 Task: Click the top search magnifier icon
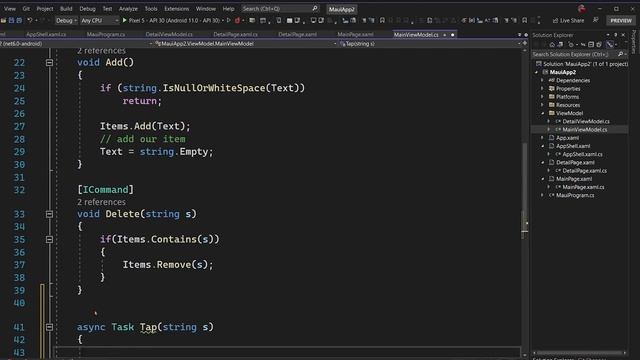tap(315, 9)
